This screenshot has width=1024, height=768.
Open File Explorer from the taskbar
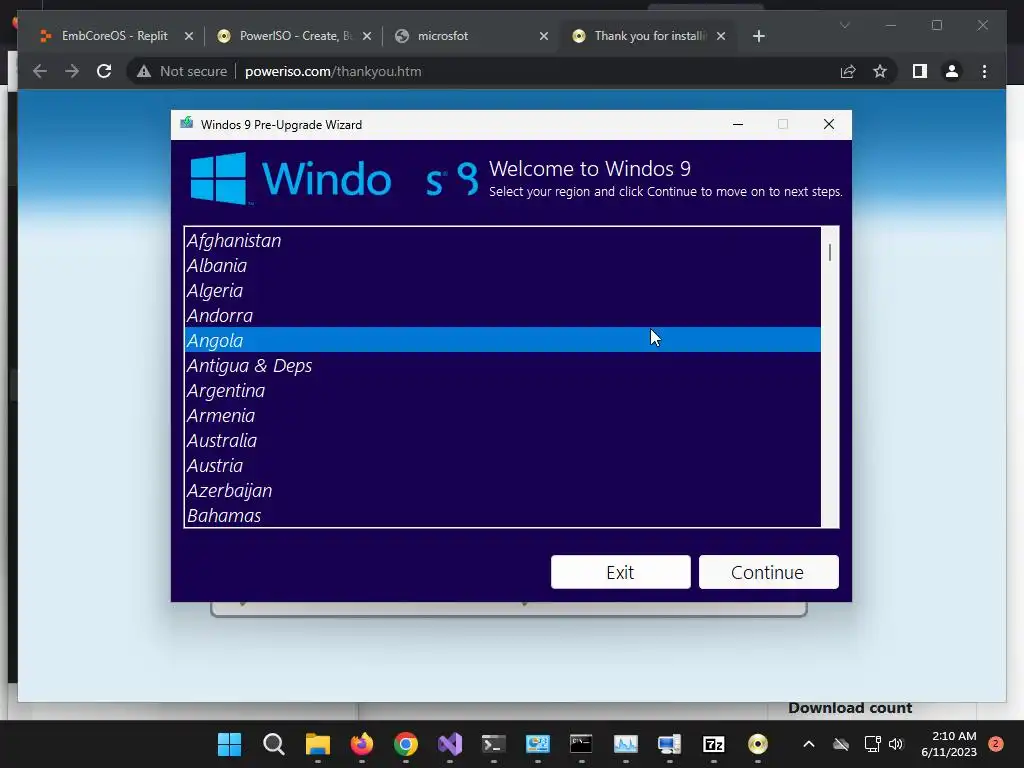click(317, 744)
